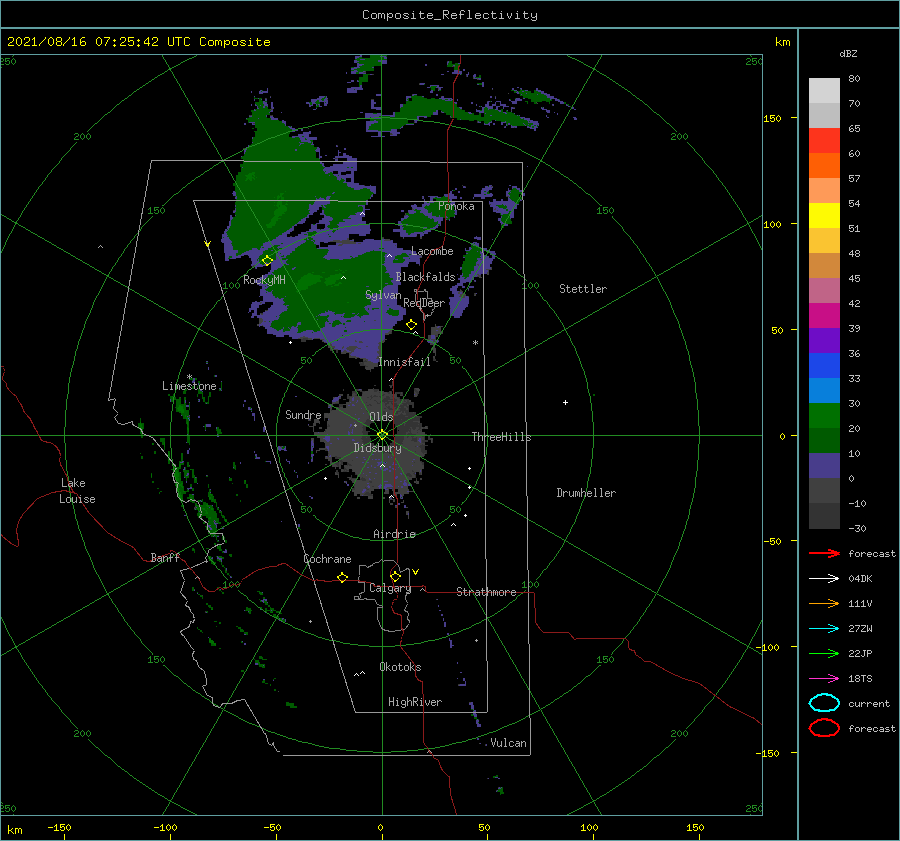This screenshot has height=841, width=900.
Task: Click the Limestone label
Action: click(189, 386)
